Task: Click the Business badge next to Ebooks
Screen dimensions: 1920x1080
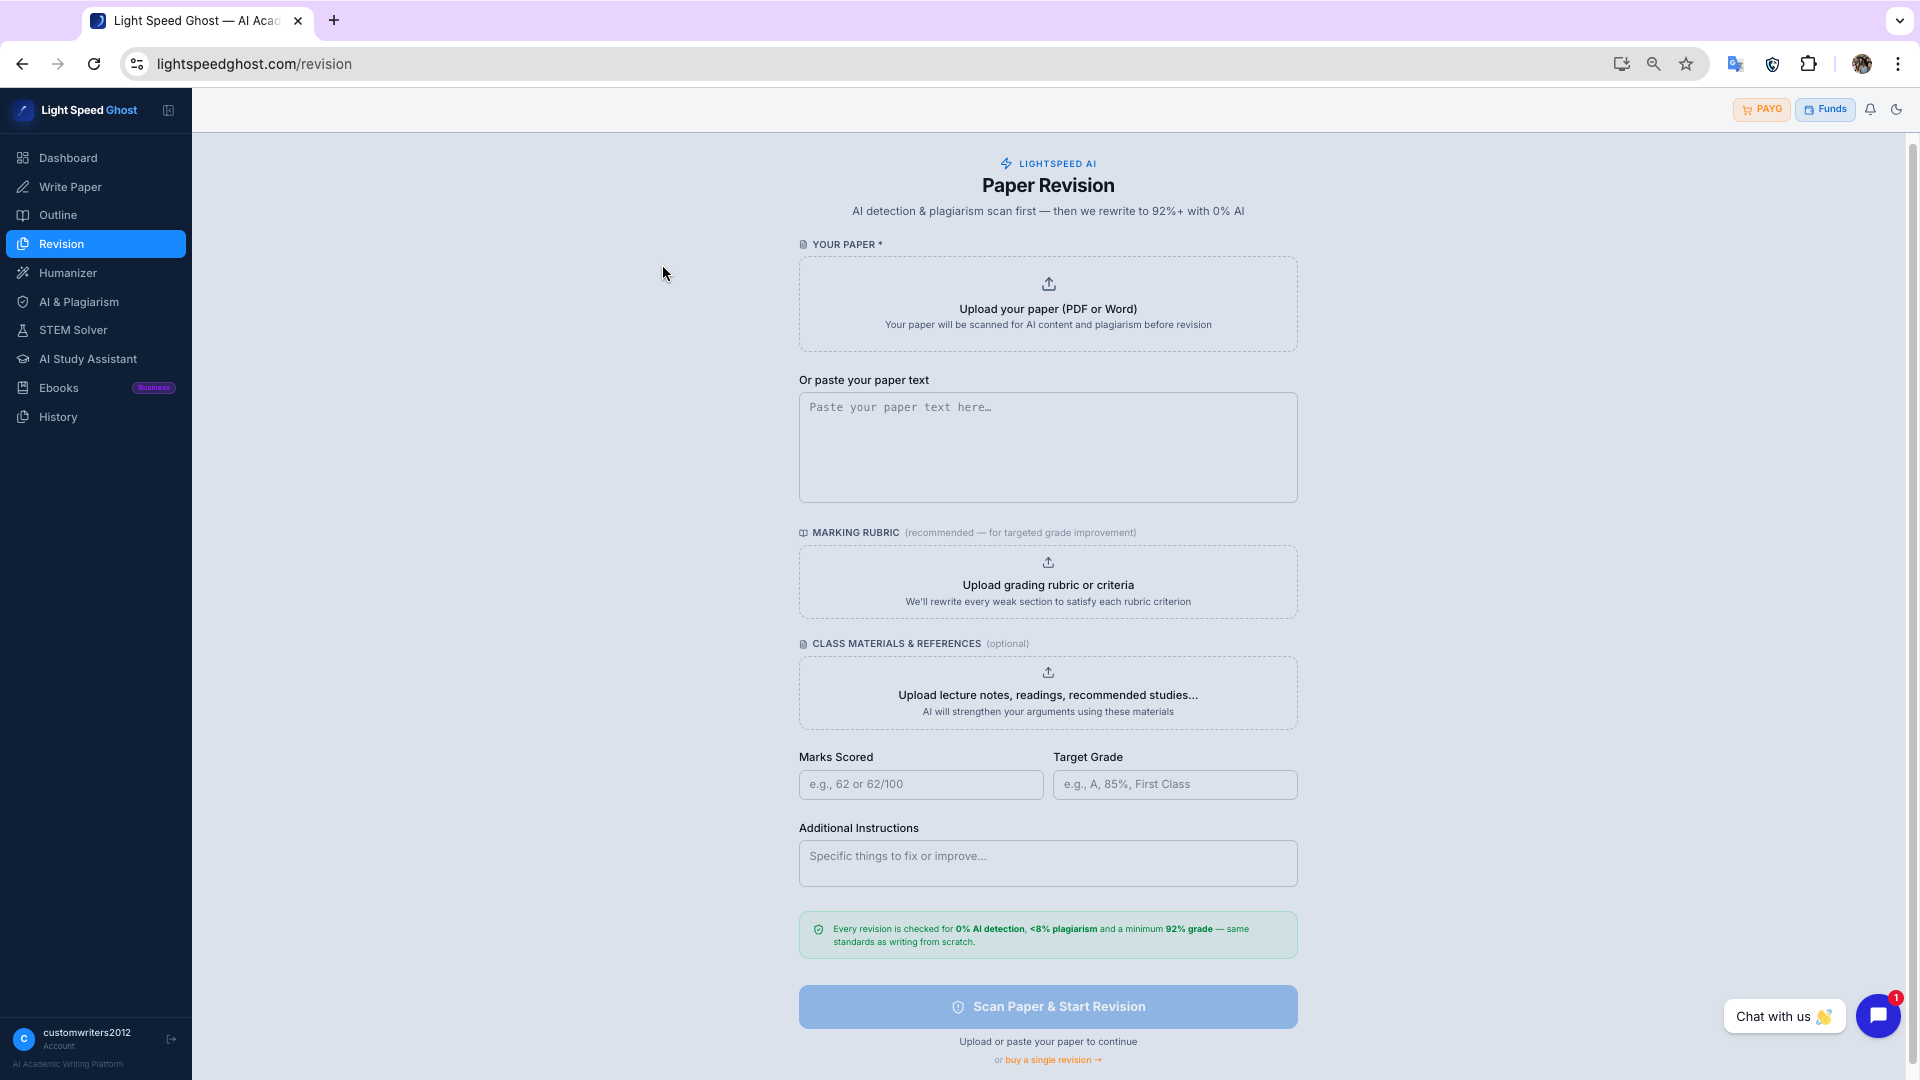Action: point(154,388)
